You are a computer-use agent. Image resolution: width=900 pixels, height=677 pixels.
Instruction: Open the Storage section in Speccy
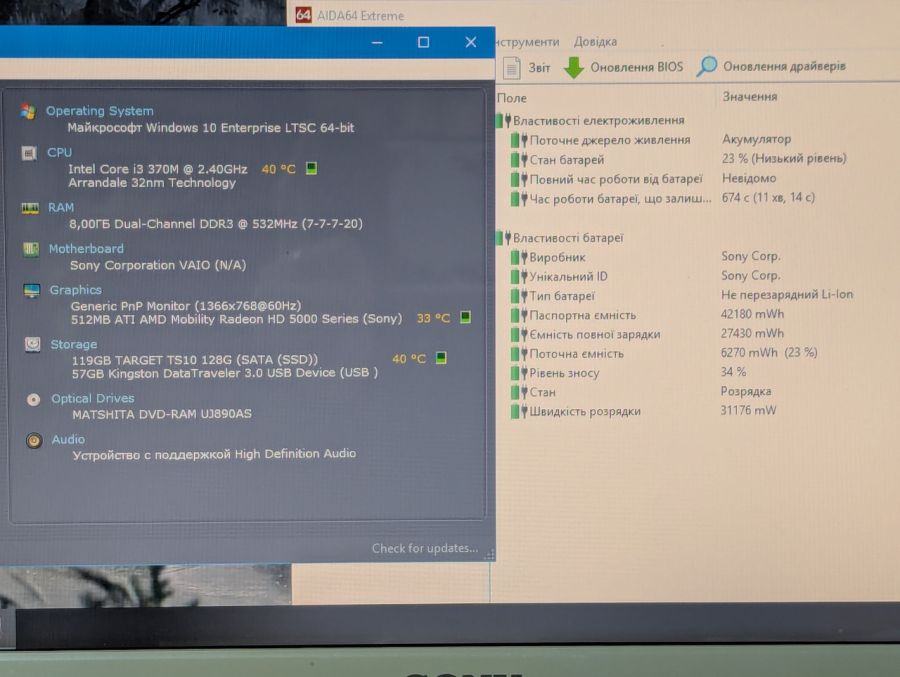coord(73,345)
